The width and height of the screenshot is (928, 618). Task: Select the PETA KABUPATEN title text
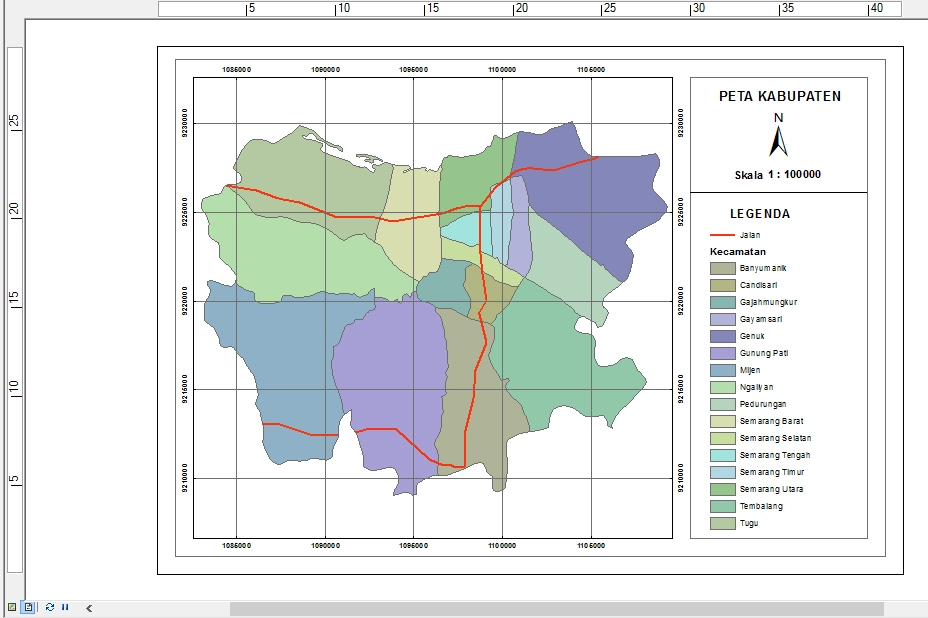pyautogui.click(x=779, y=97)
